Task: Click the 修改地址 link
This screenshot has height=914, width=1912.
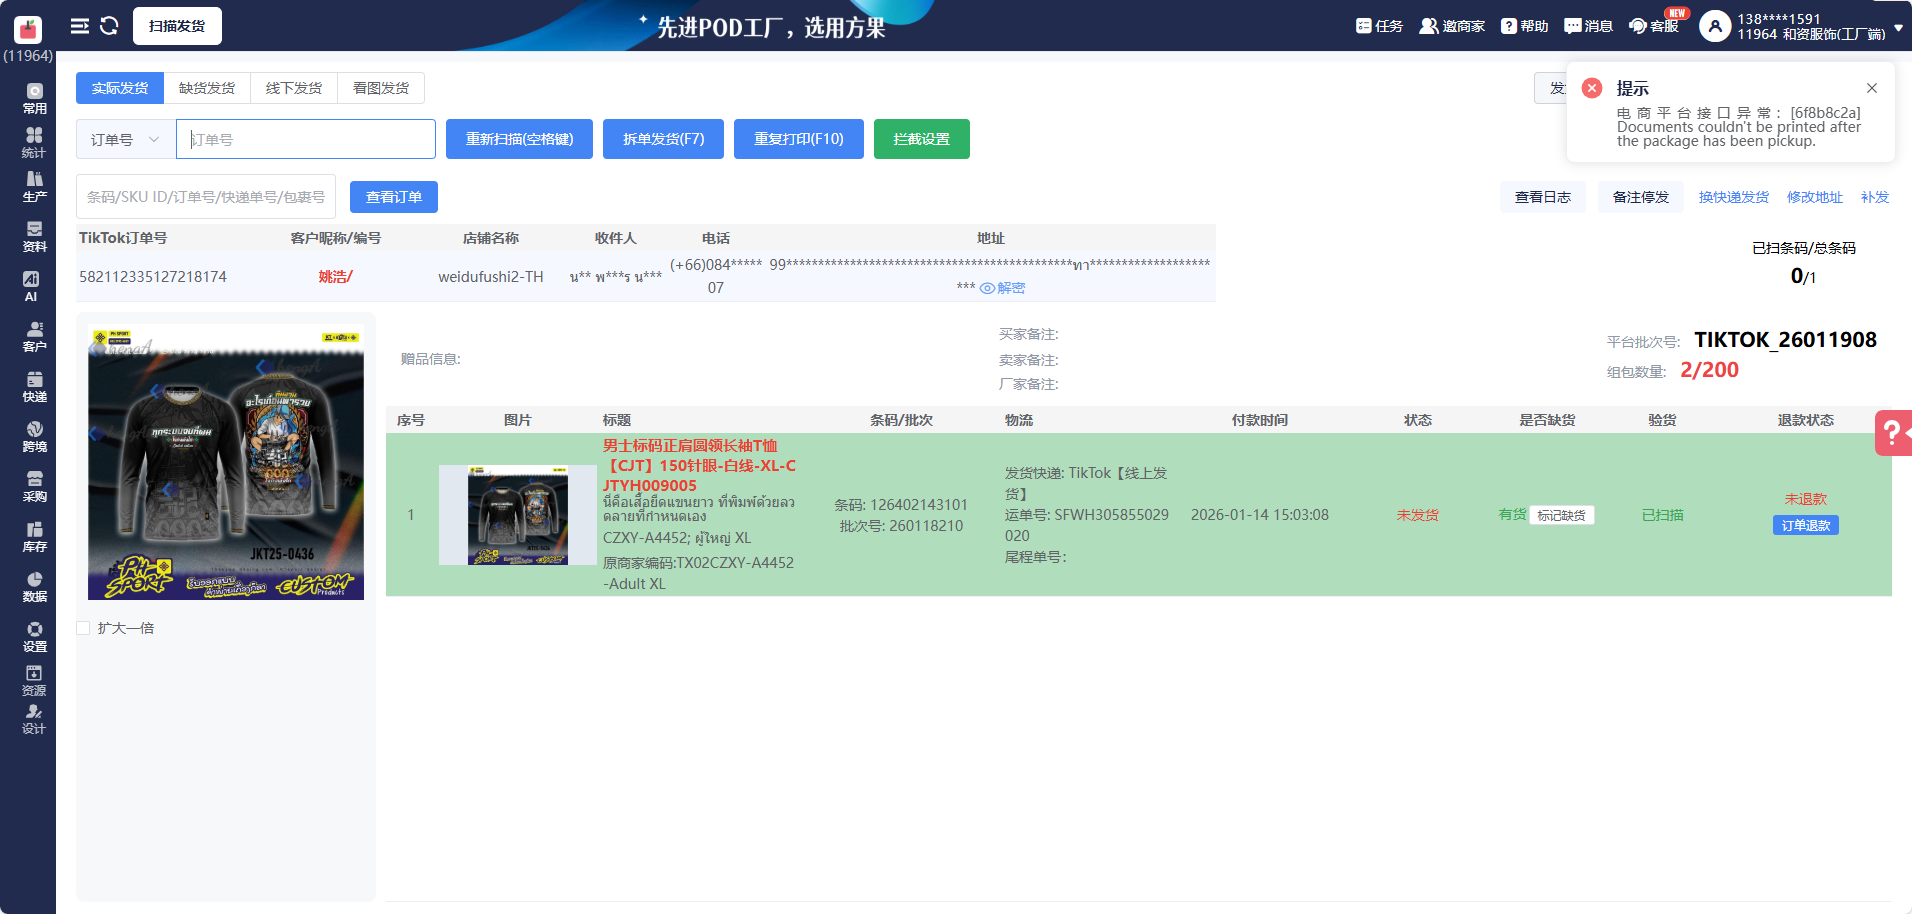Action: pos(1814,197)
